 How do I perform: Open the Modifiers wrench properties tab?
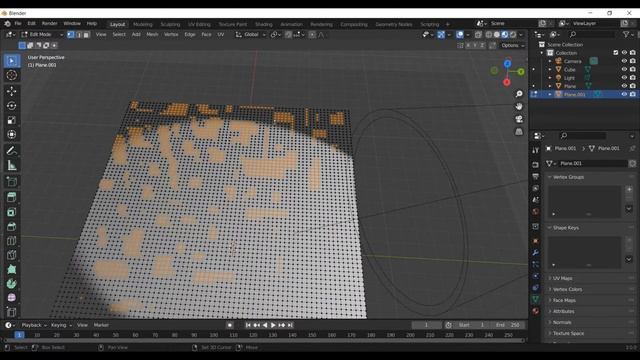(x=536, y=253)
